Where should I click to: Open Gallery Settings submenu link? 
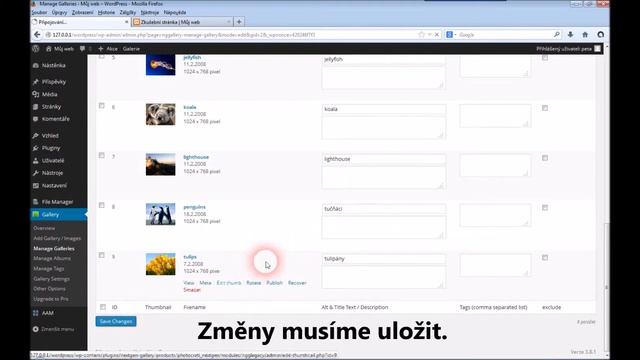coord(51,279)
